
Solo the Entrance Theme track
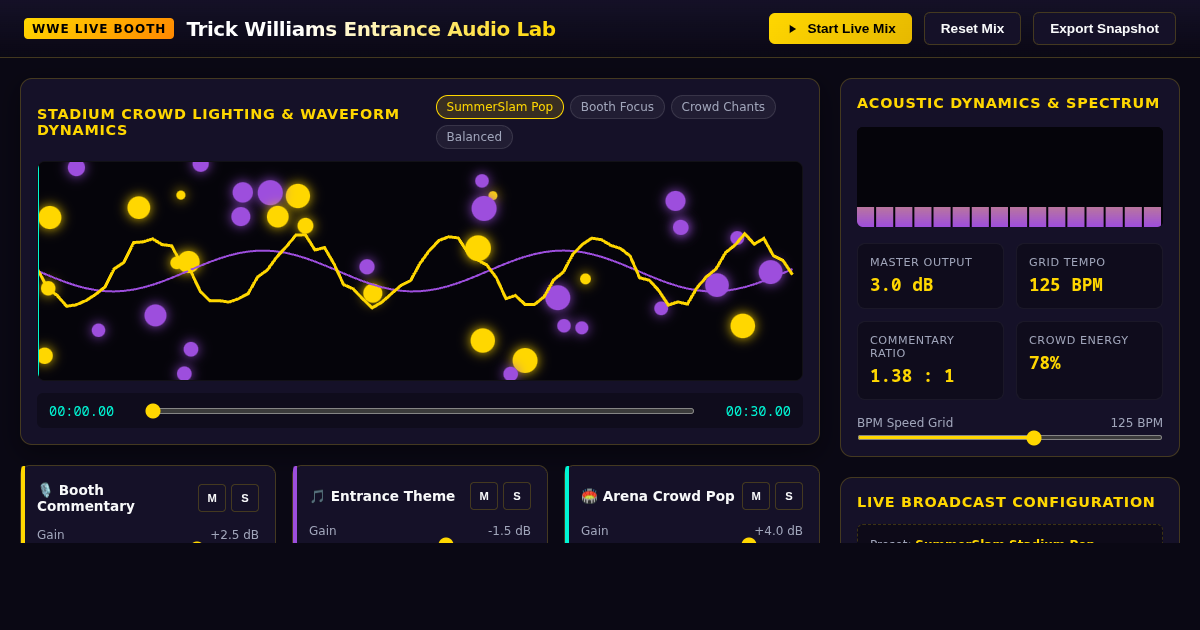pyautogui.click(x=517, y=496)
